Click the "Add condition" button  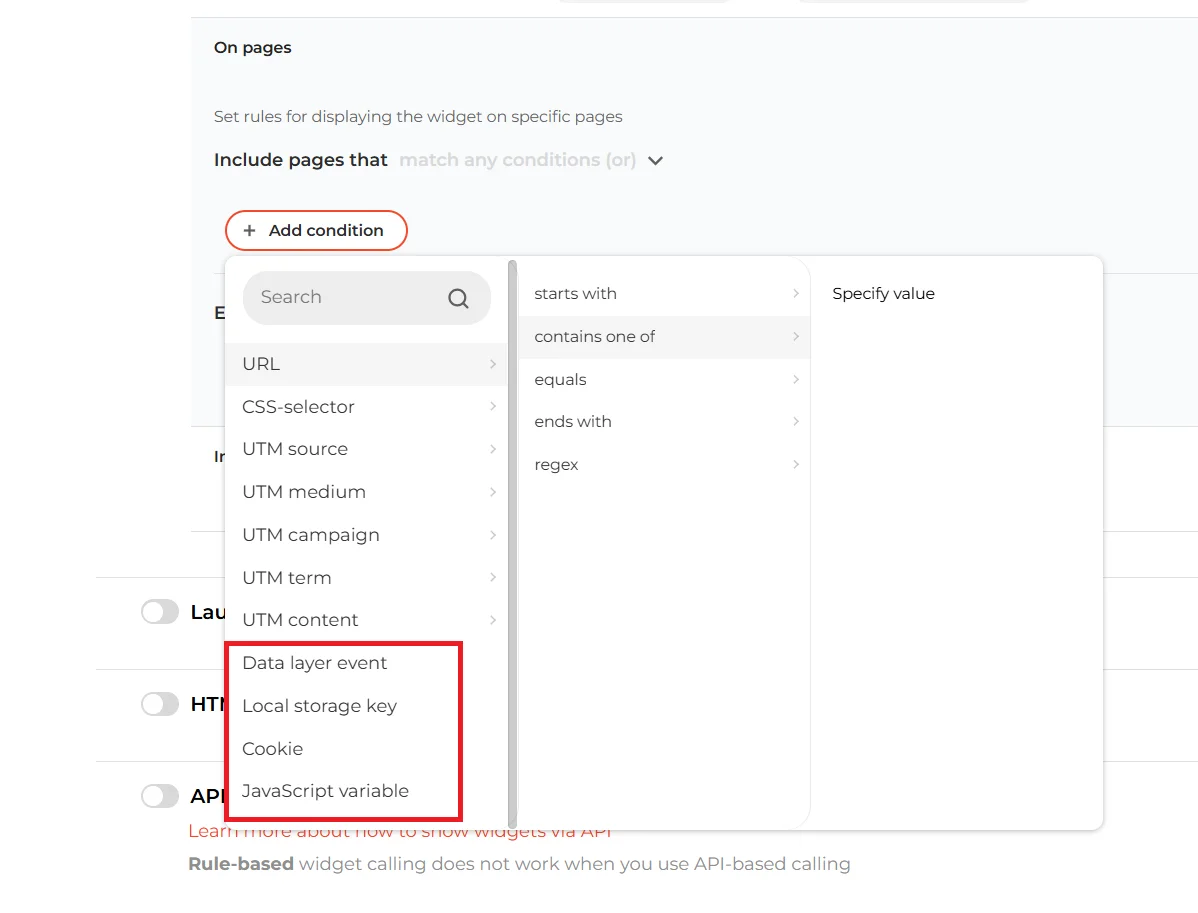316,230
